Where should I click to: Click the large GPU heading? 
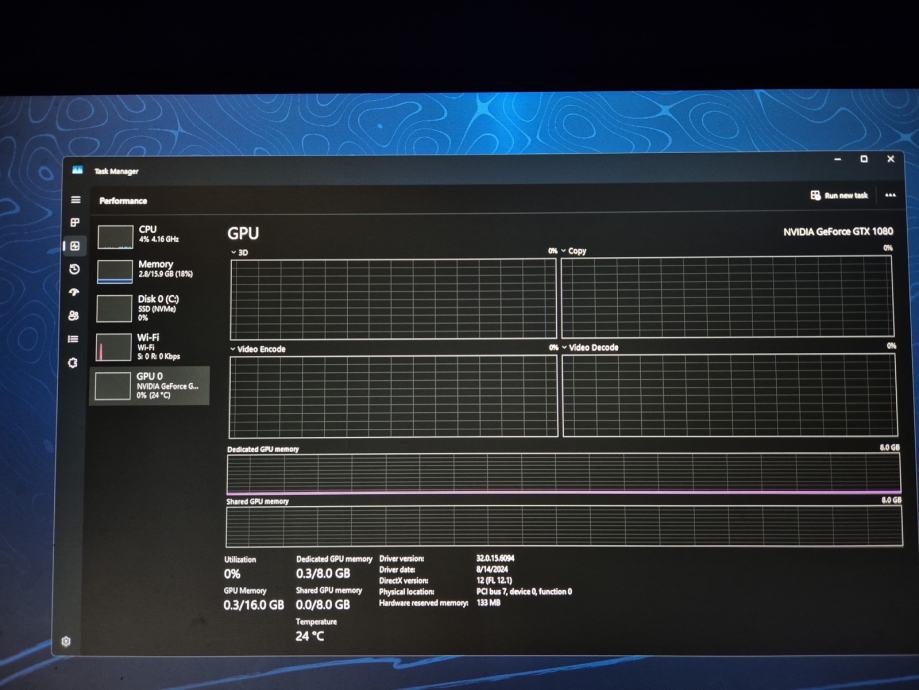tap(243, 233)
